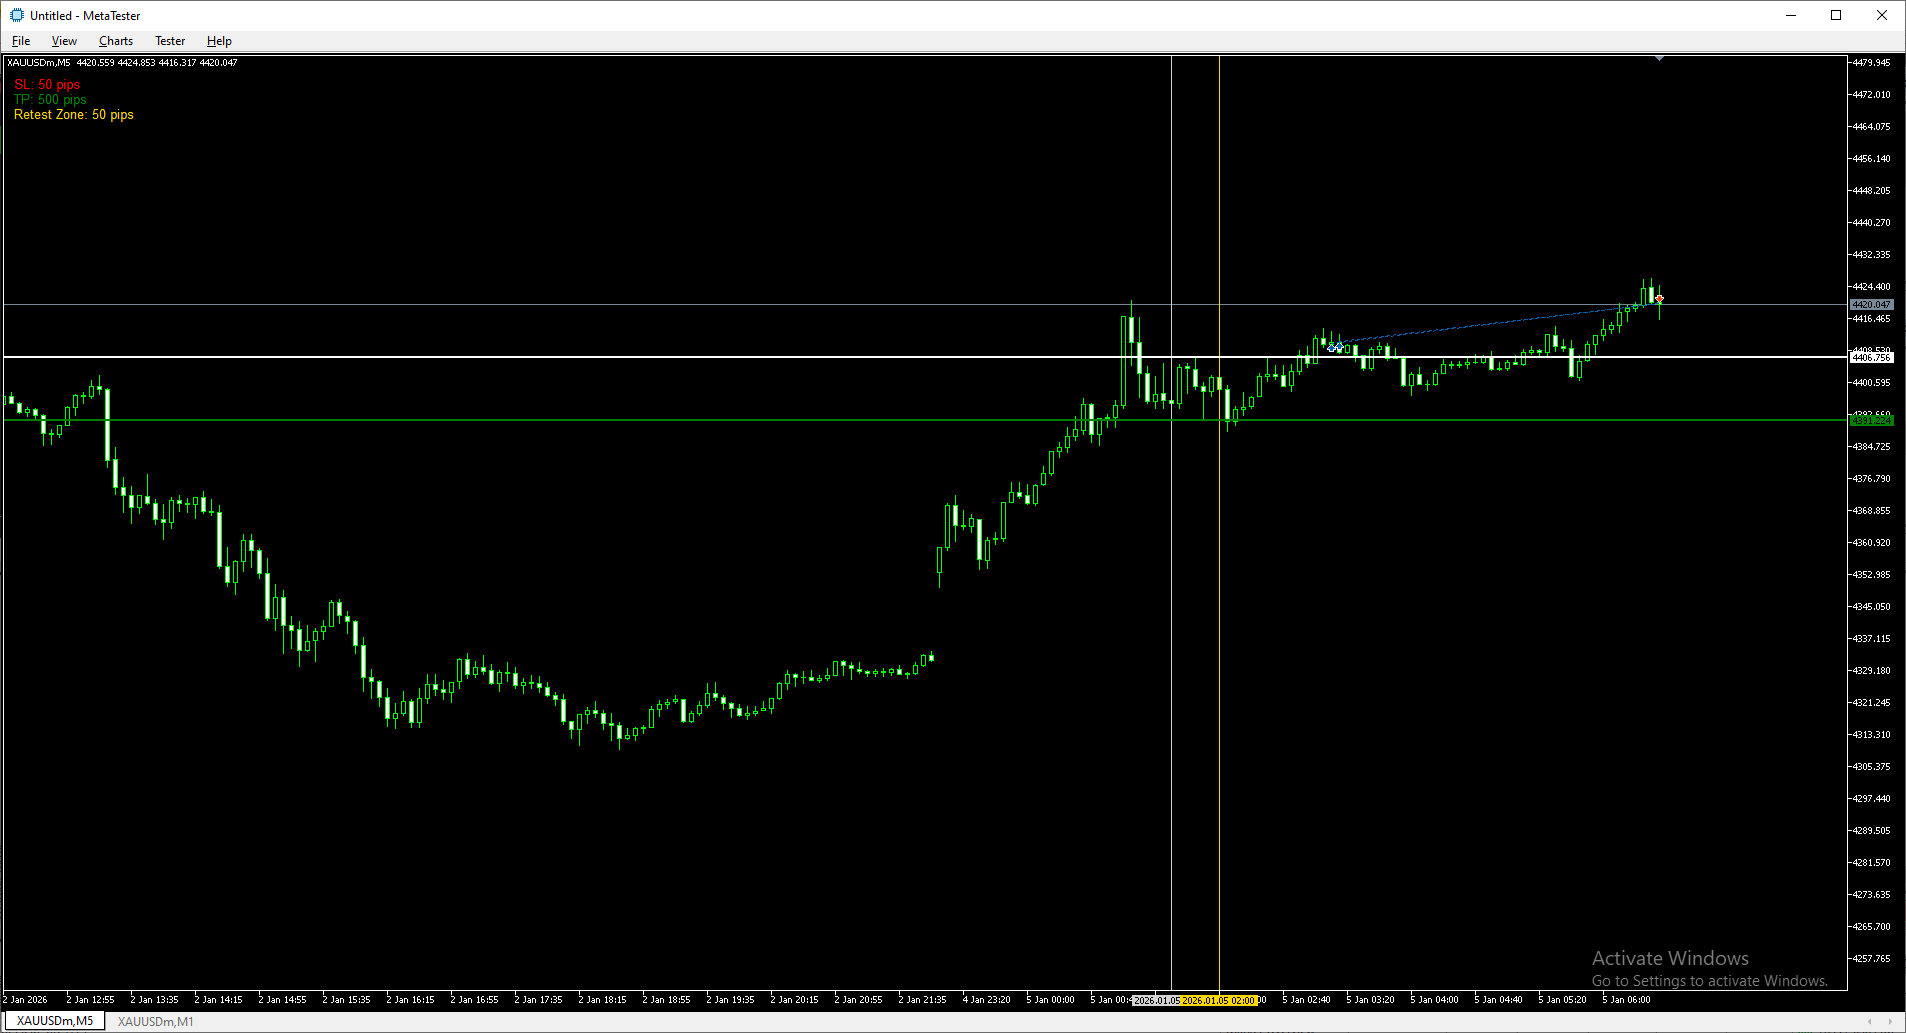The height and width of the screenshot is (1033, 1906).
Task: Minimize the MetaTester window
Action: tap(1790, 15)
